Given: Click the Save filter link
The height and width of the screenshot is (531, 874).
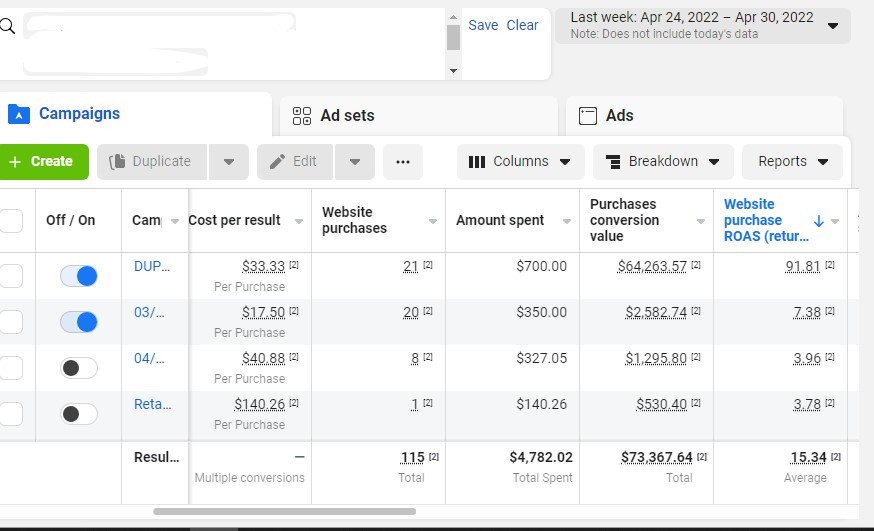Looking at the screenshot, I should coord(483,25).
